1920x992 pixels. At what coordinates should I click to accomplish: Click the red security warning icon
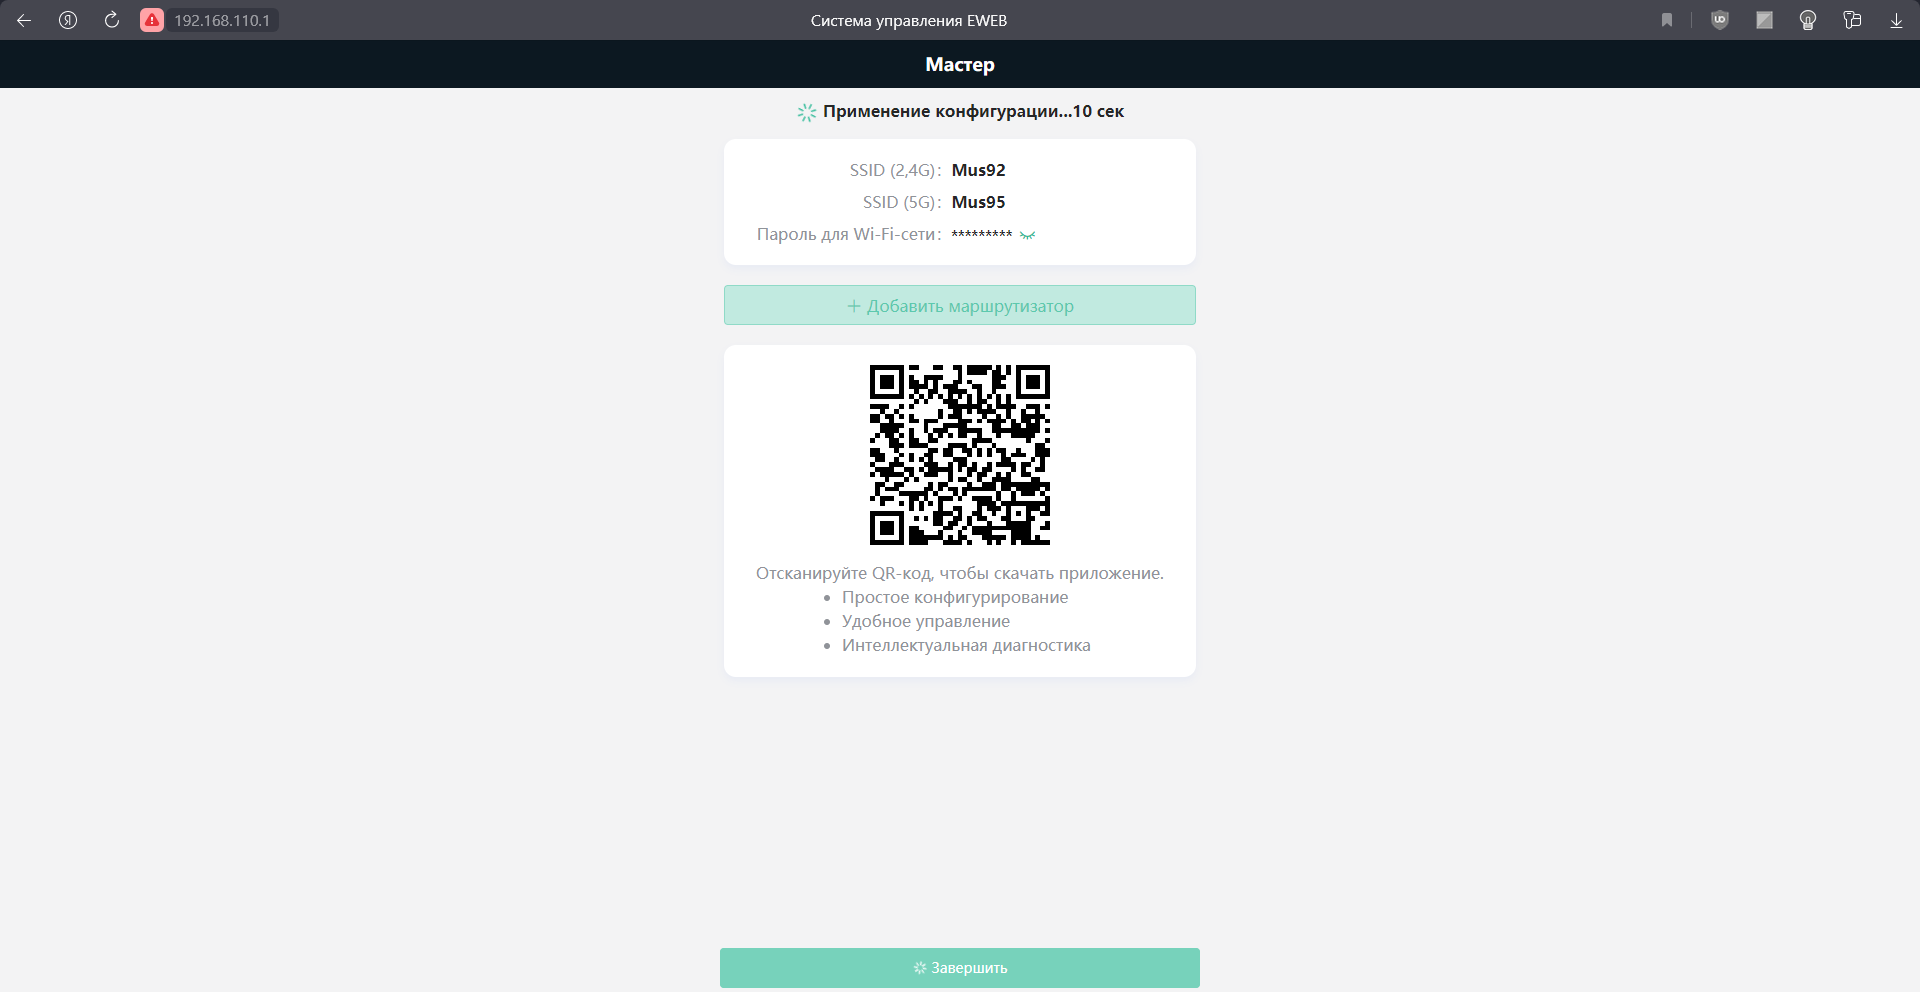click(152, 20)
